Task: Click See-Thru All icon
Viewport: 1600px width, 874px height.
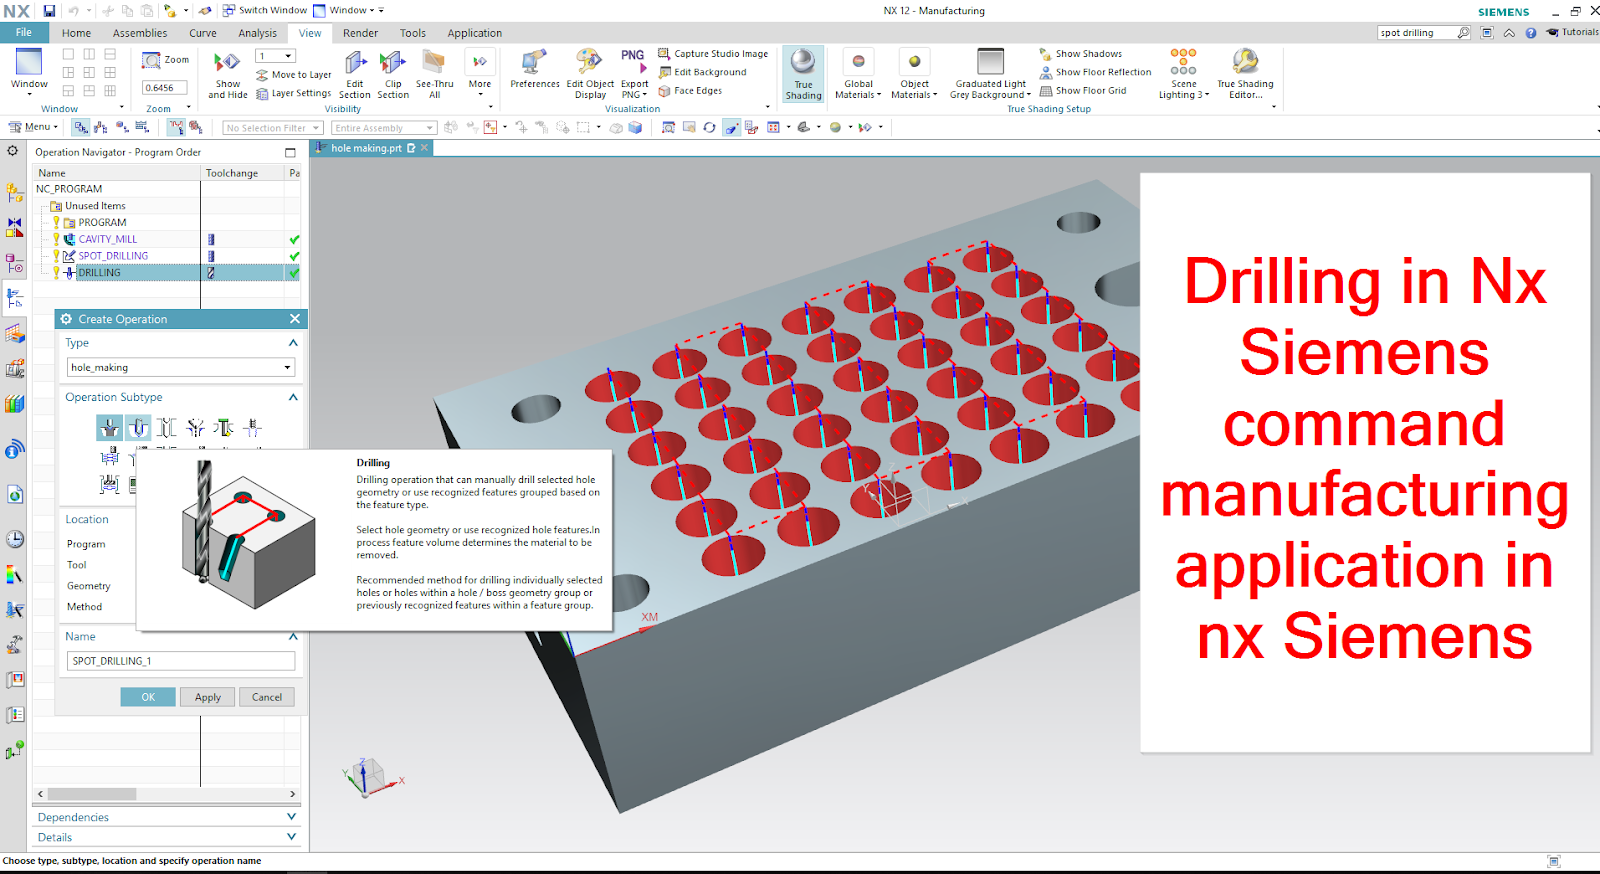Action: tap(434, 75)
